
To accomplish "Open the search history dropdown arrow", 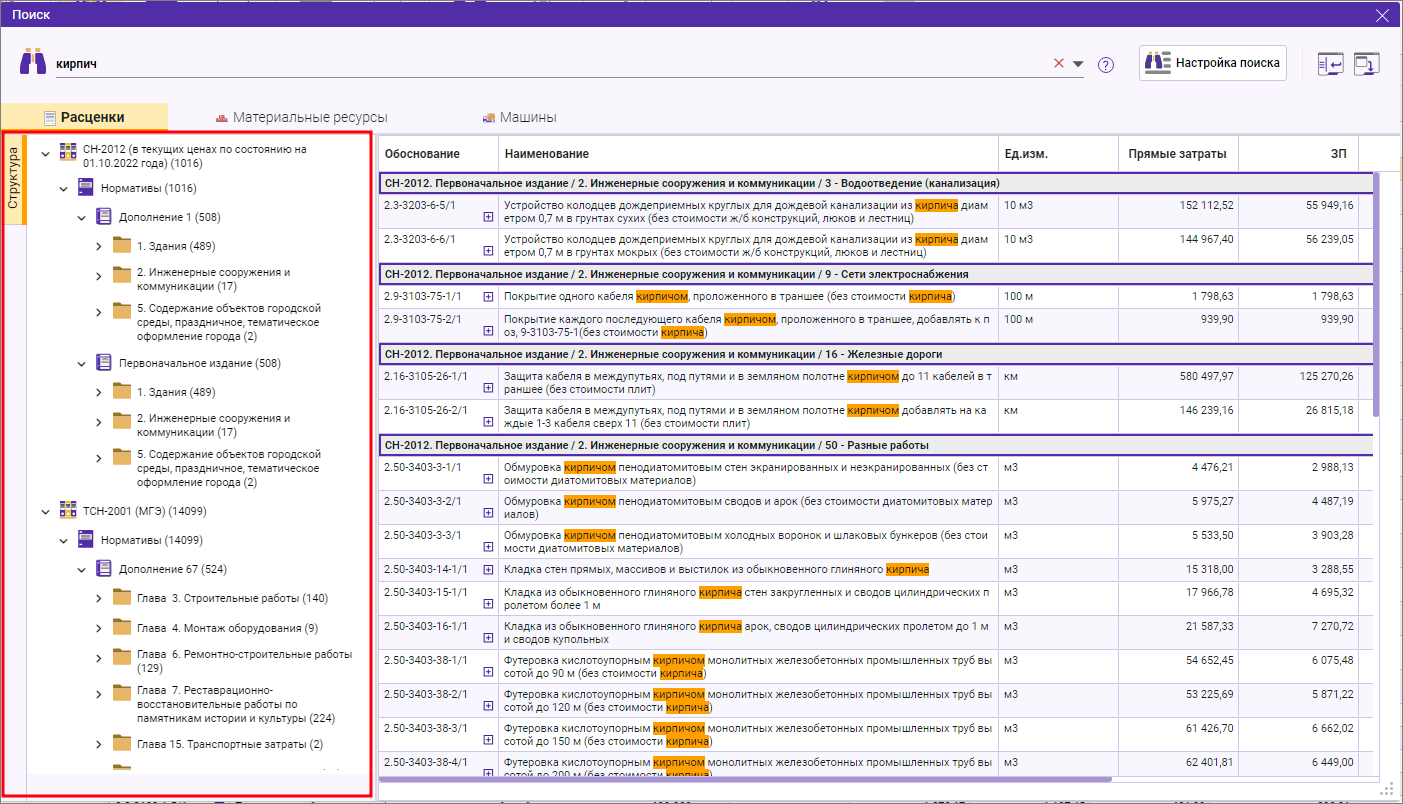I will [1078, 64].
